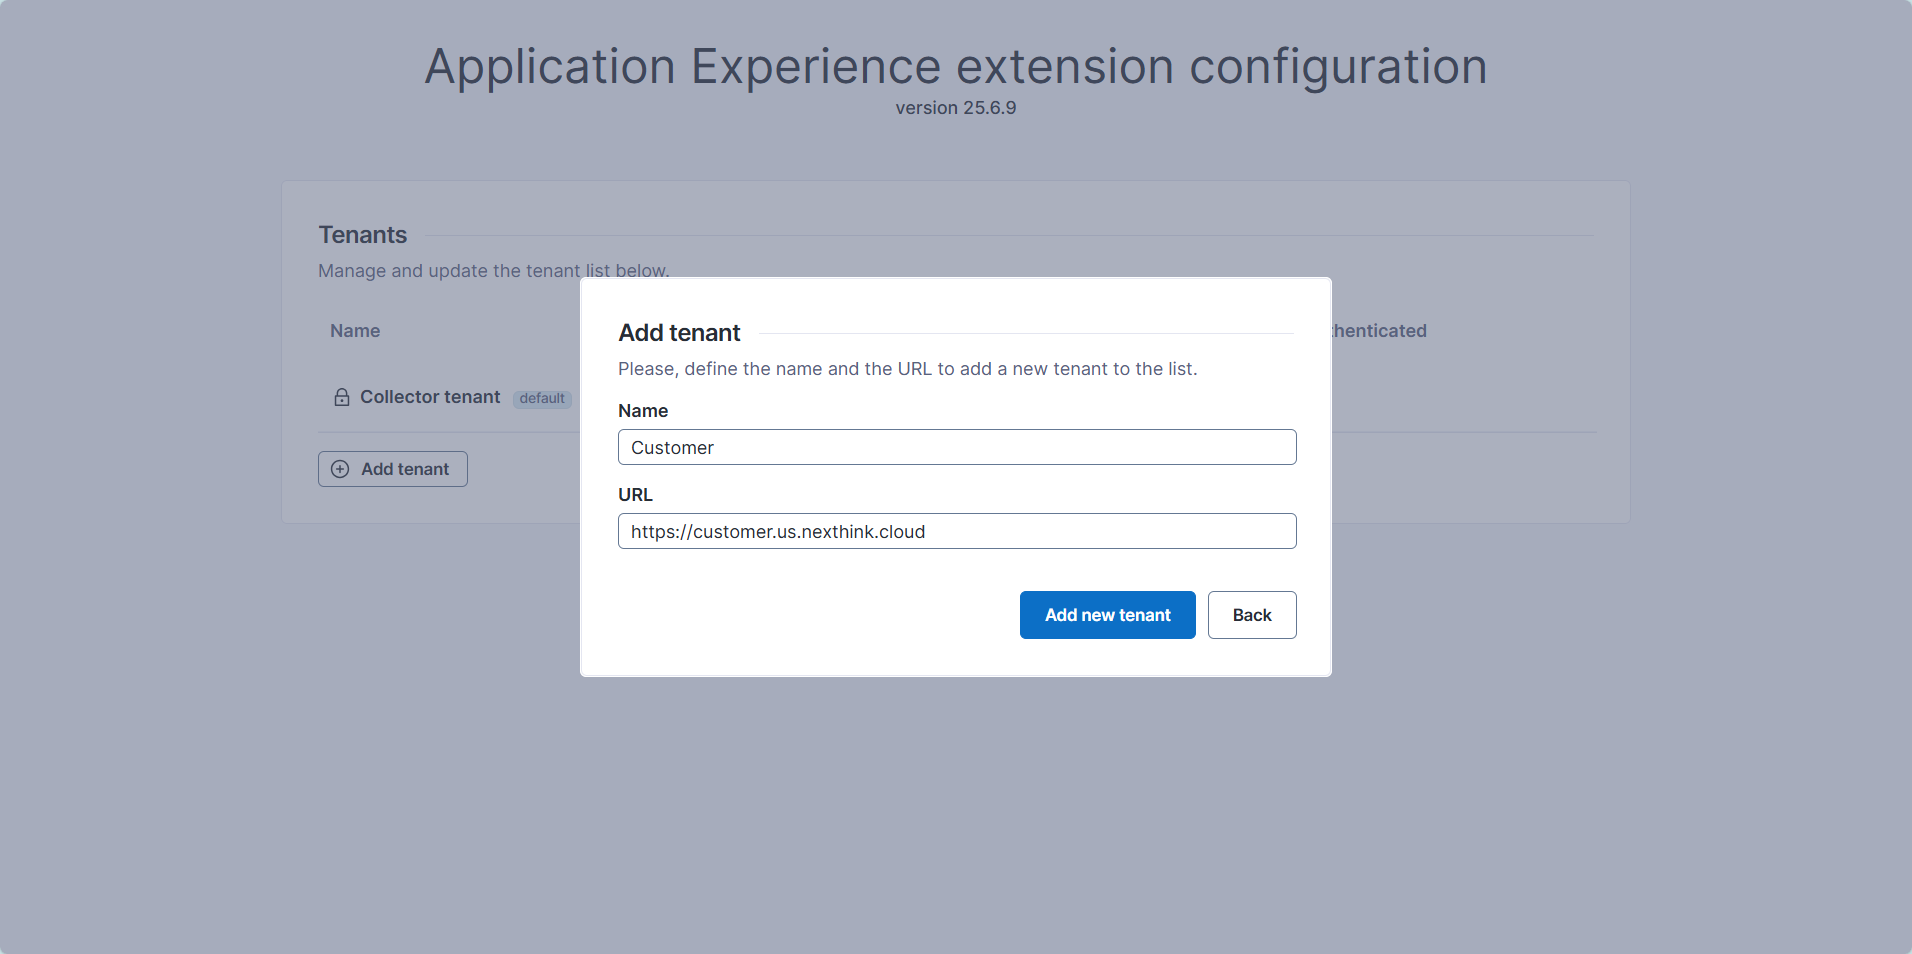1912x954 pixels.
Task: Click the Tenants section heading
Action: tap(363, 235)
